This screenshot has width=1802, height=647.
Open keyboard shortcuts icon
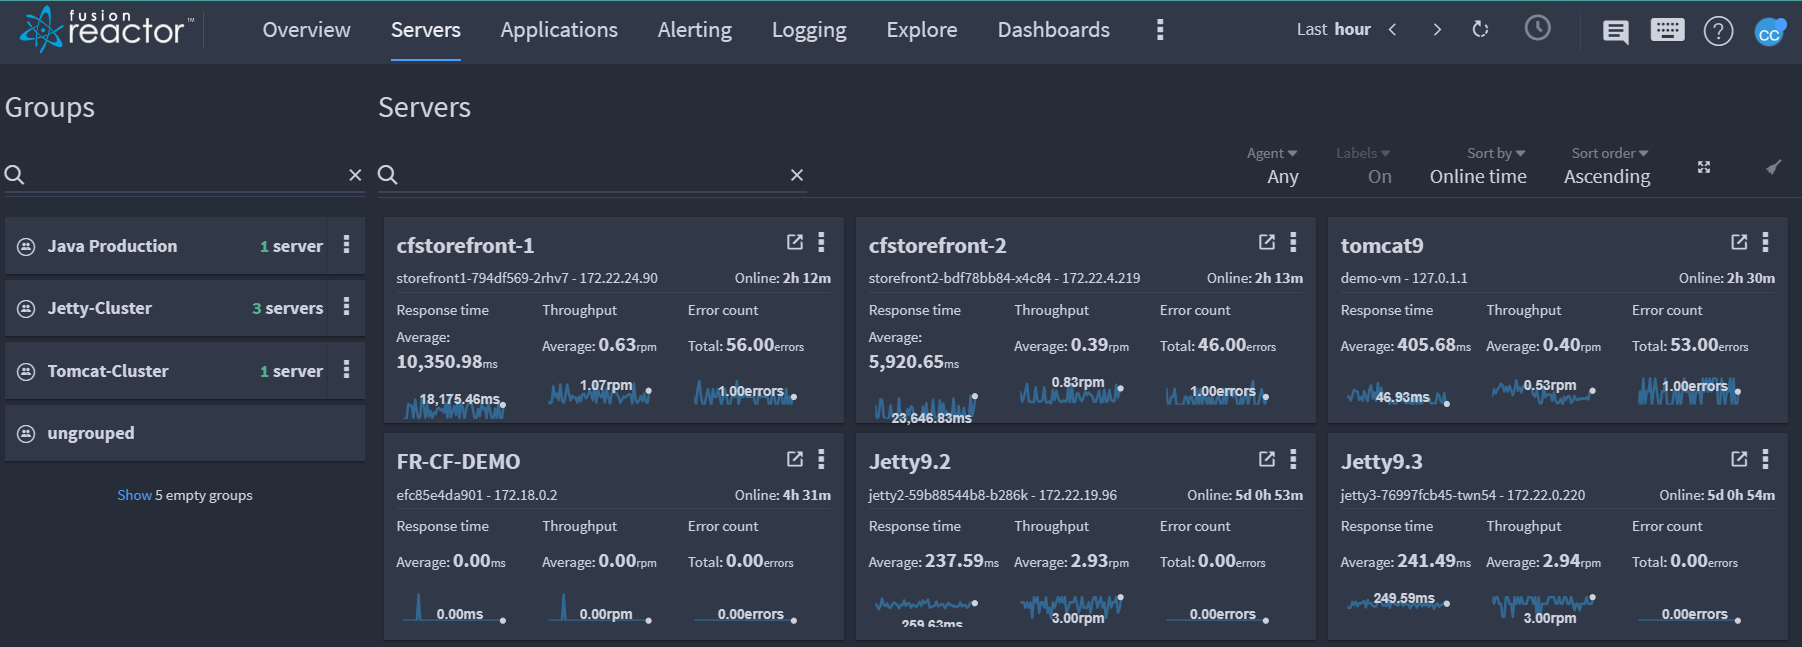1667,30
